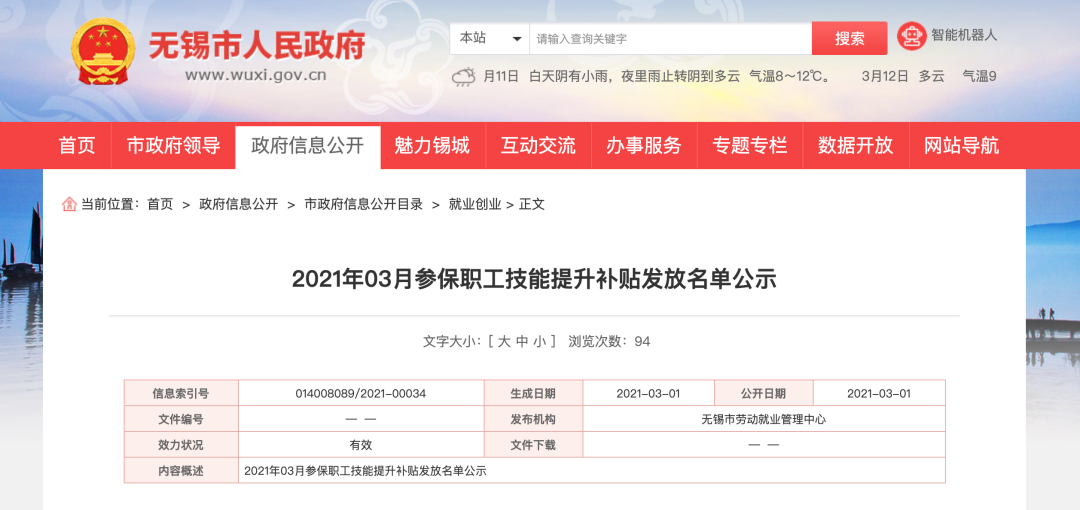Click the www.wuxi.gov.cn address text
1080x510 pixels.
256,75
